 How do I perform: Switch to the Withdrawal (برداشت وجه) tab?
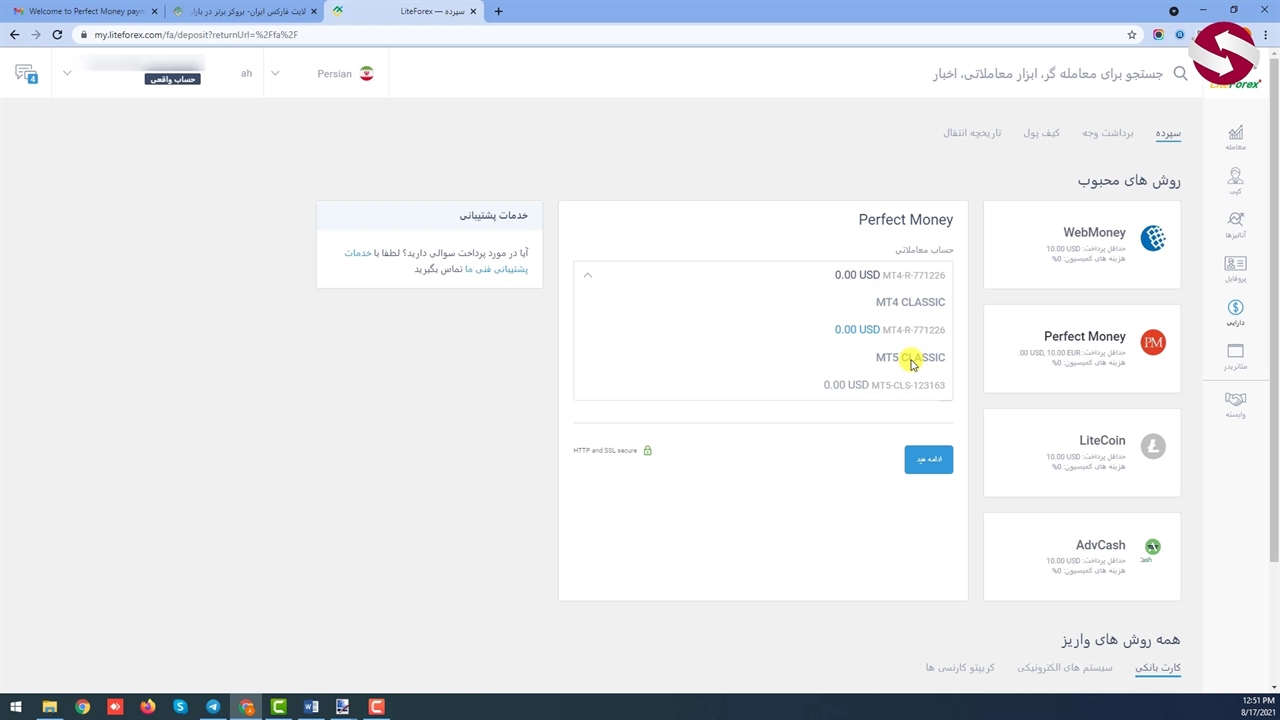(x=1107, y=133)
